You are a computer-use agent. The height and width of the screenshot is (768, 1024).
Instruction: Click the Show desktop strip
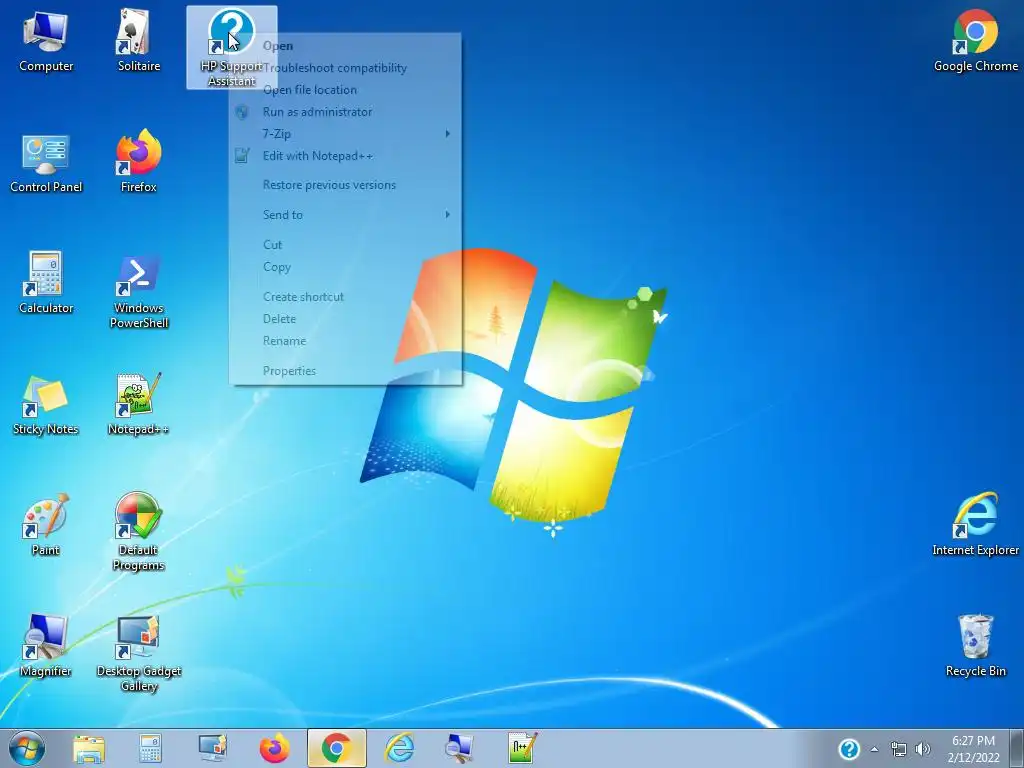click(1017, 748)
